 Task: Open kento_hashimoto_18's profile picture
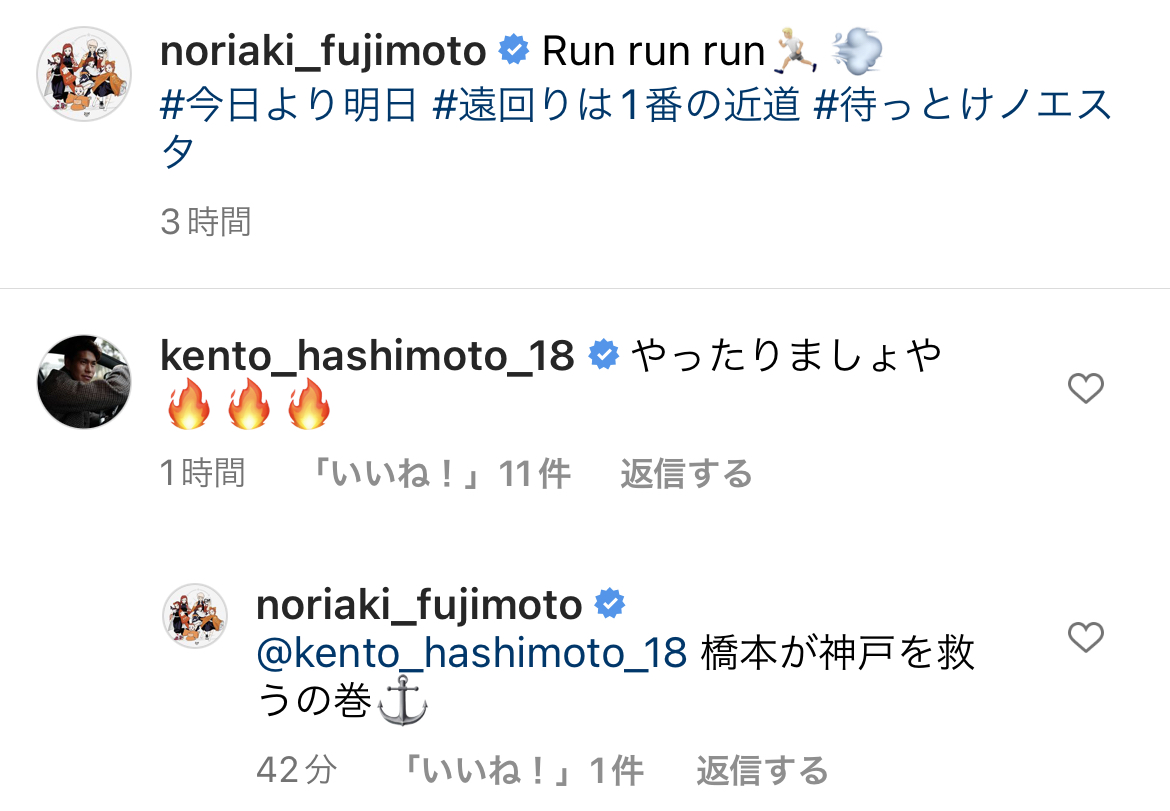(84, 382)
